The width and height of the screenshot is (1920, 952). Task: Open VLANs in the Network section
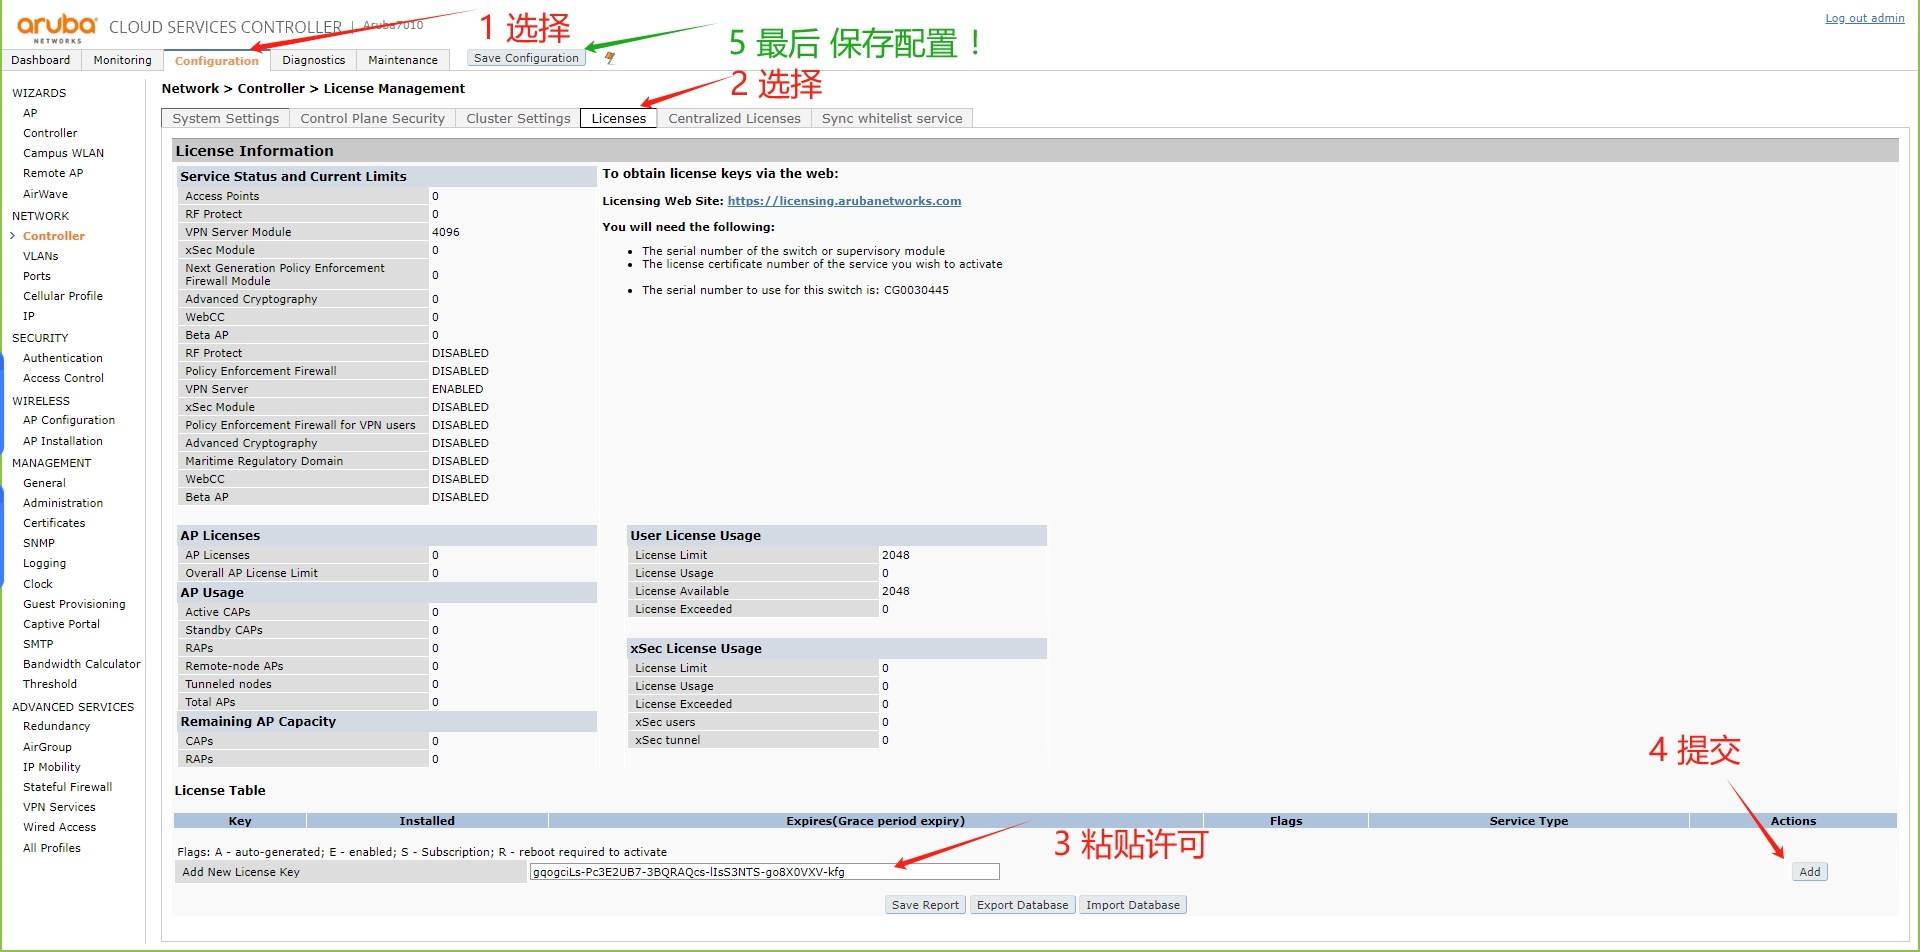tap(40, 256)
